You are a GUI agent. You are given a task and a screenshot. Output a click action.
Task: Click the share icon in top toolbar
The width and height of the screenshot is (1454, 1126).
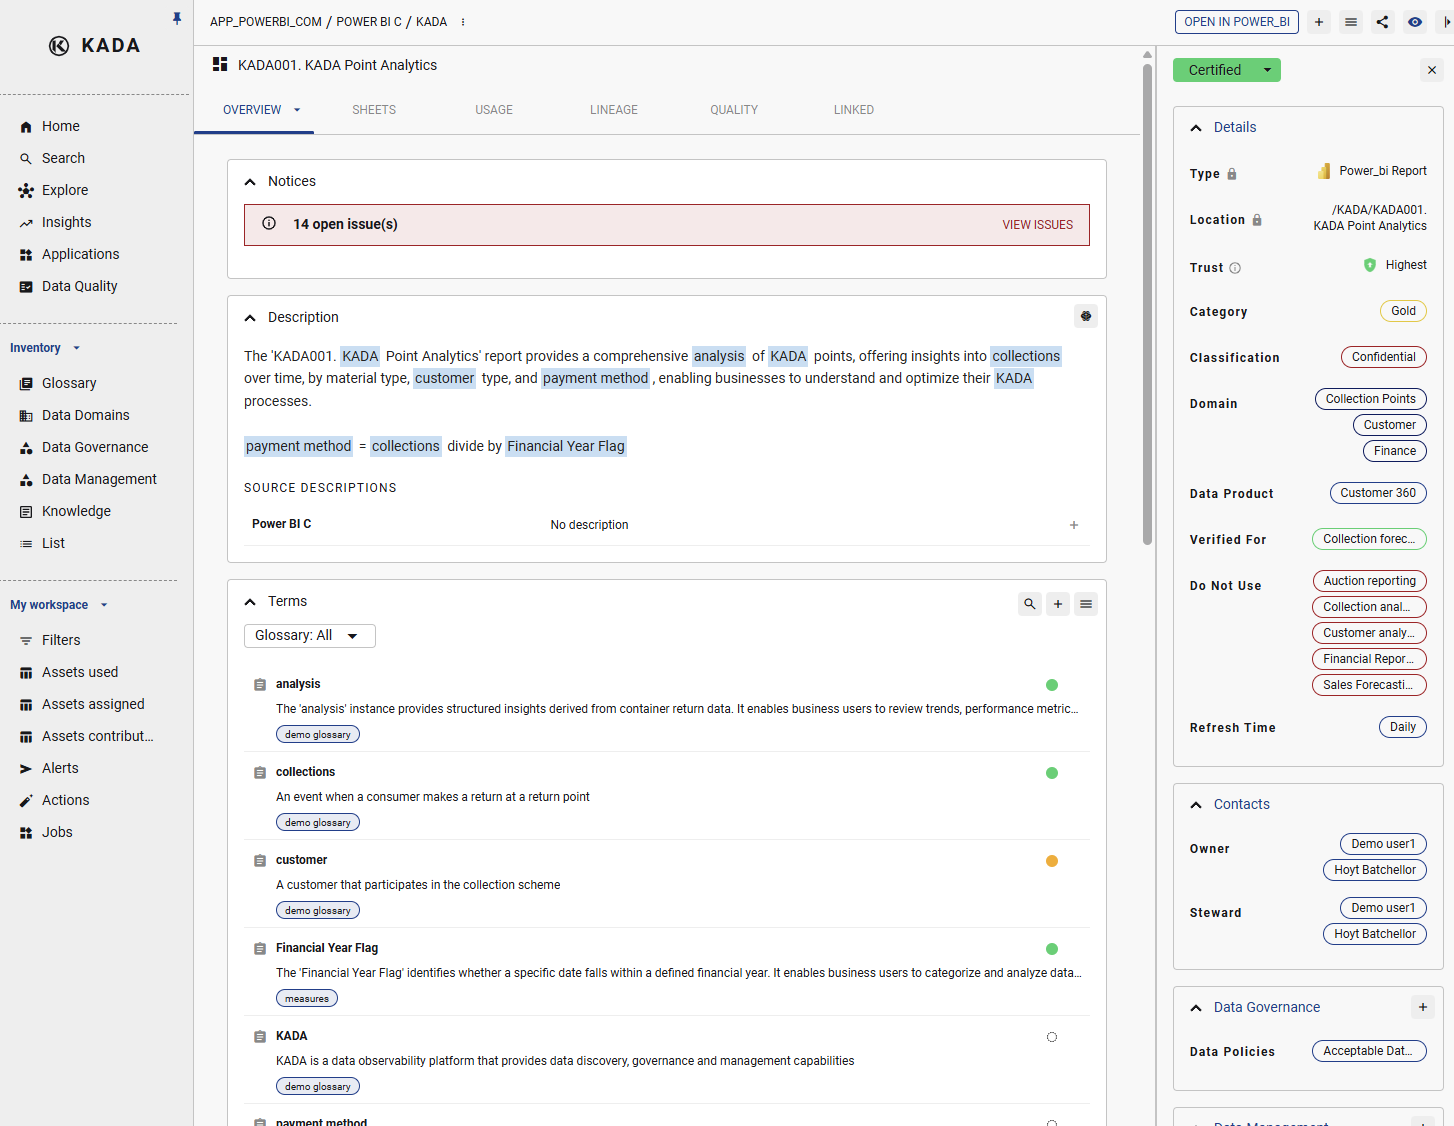[1382, 22]
